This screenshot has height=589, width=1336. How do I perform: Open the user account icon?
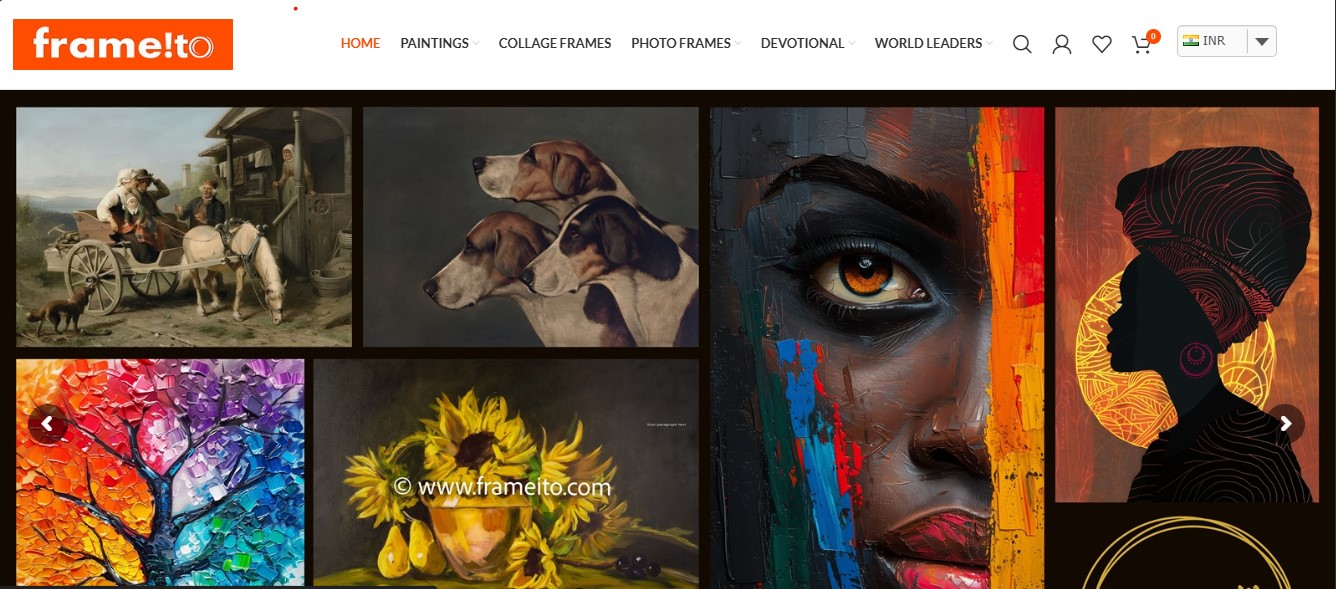1062,44
